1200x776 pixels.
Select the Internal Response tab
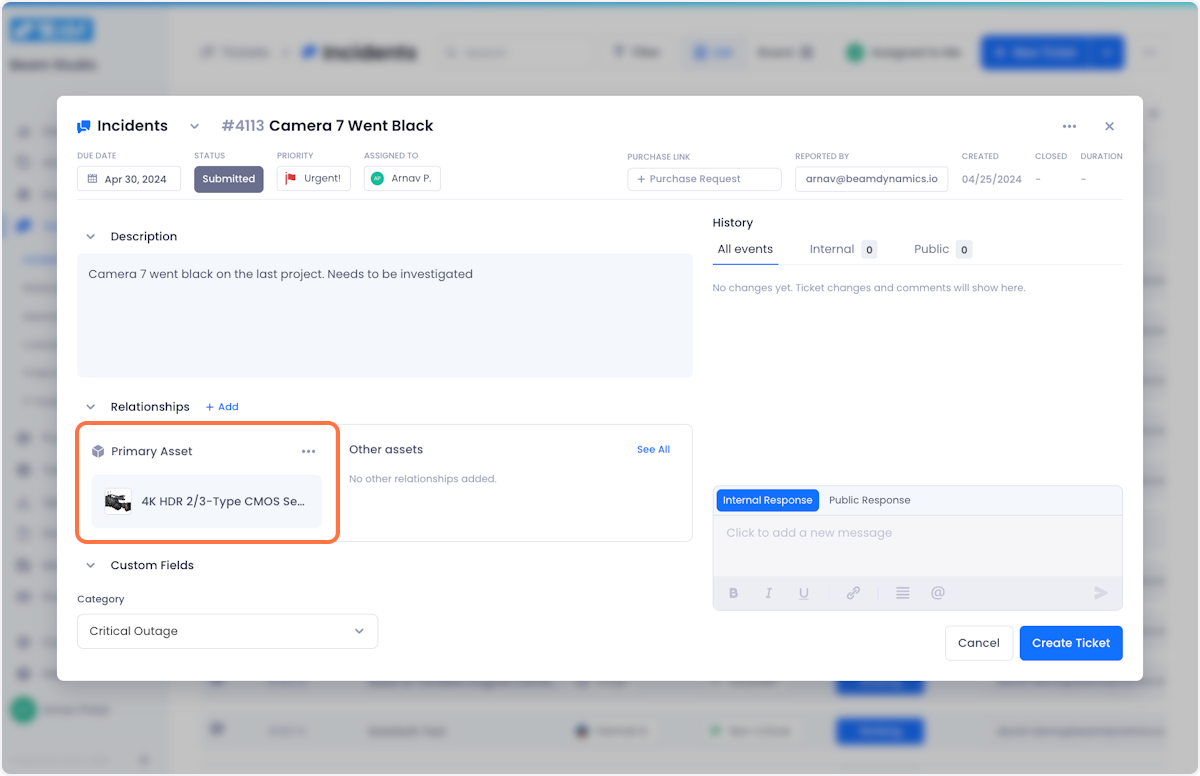click(x=768, y=500)
